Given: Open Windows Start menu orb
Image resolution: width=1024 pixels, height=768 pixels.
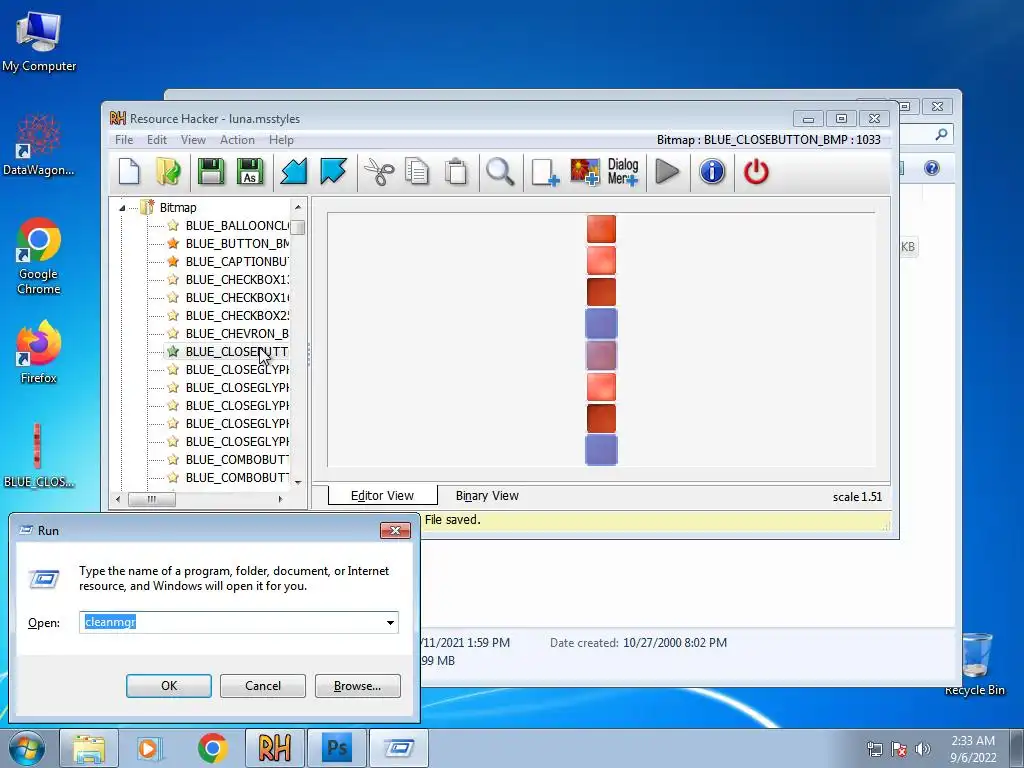Looking at the screenshot, I should pos(27,748).
